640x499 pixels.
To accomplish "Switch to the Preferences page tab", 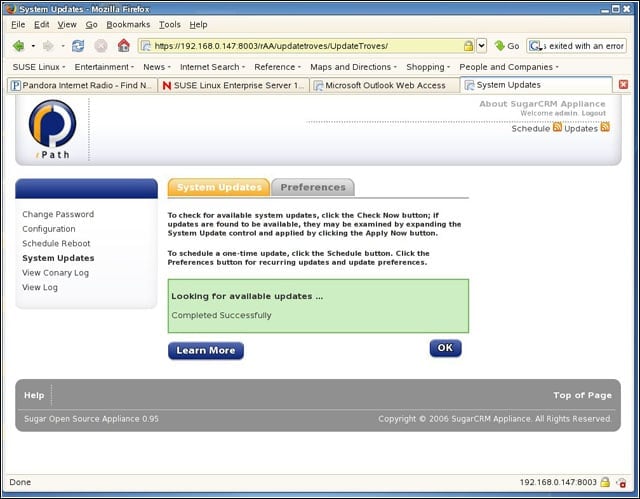I will pyautogui.click(x=313, y=187).
